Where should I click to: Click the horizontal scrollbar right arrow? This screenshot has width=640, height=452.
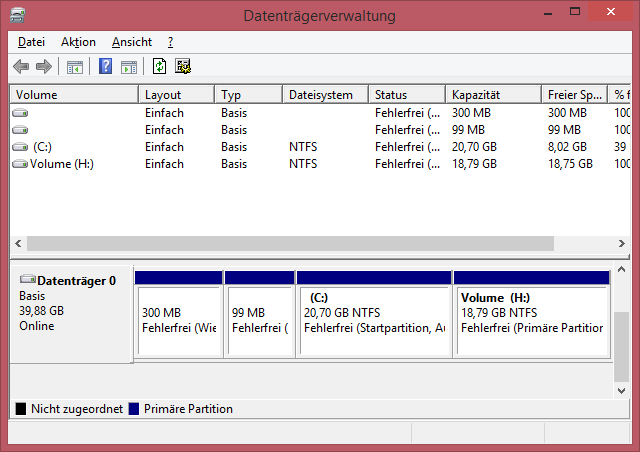click(x=622, y=244)
